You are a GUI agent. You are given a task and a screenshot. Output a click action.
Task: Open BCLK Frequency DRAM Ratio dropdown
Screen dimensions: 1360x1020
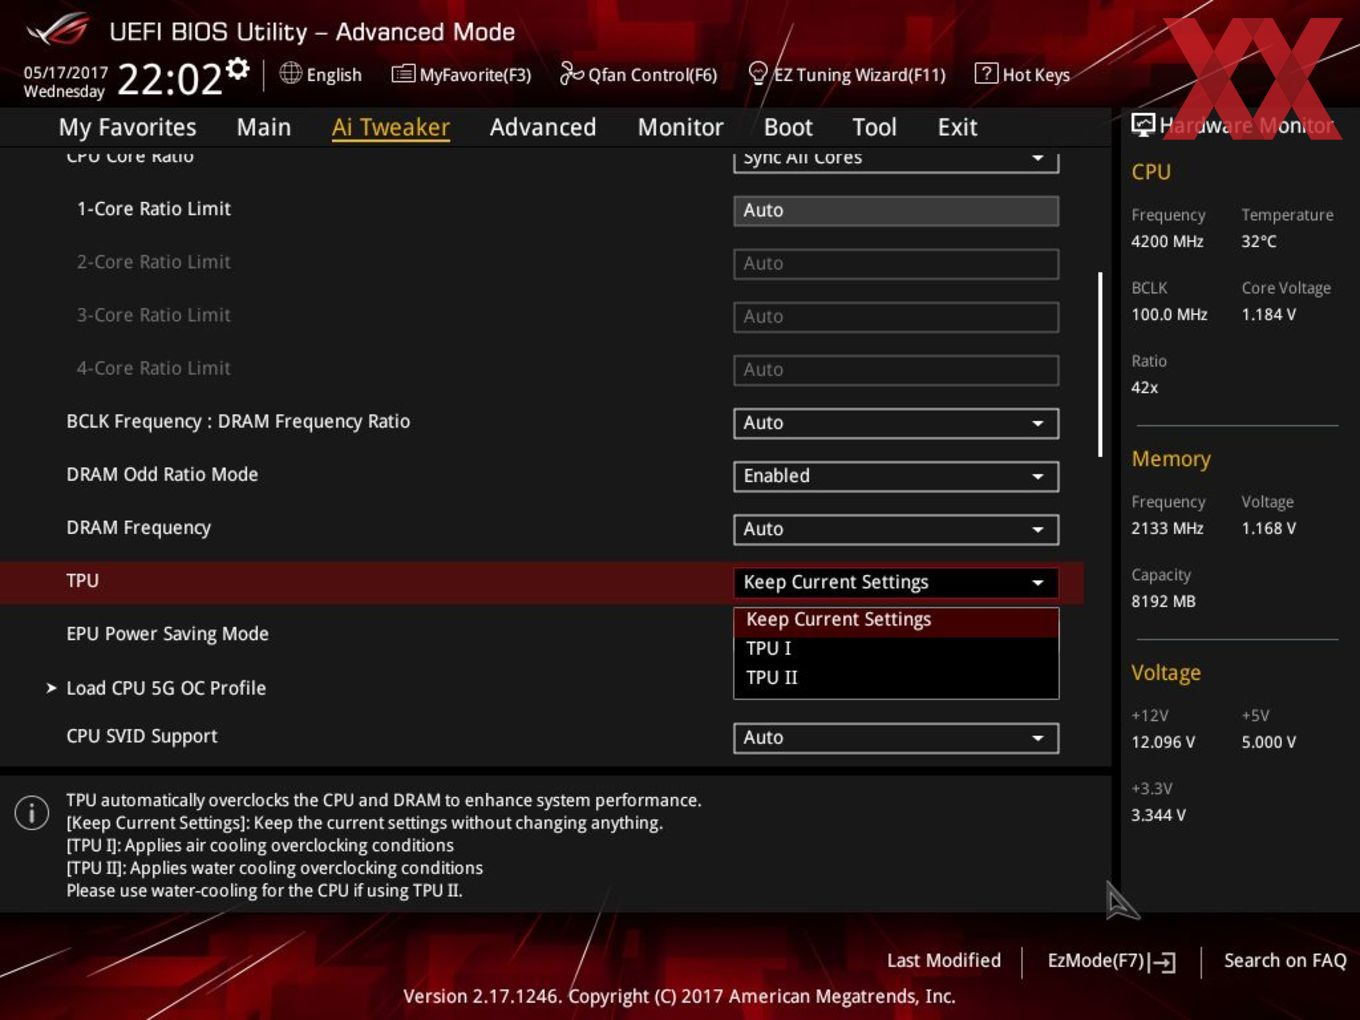(x=896, y=423)
